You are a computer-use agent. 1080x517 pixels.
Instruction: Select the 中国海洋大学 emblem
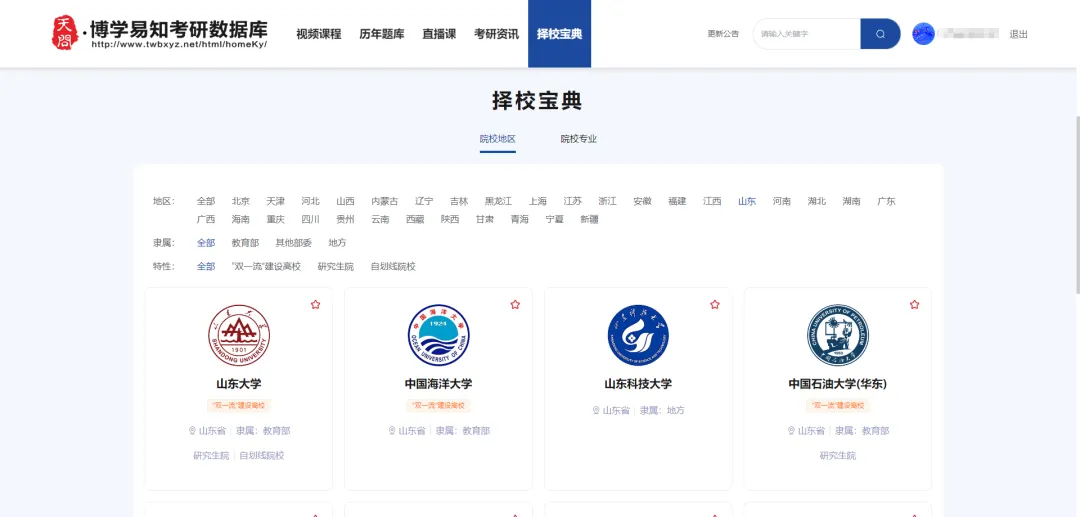click(x=438, y=336)
